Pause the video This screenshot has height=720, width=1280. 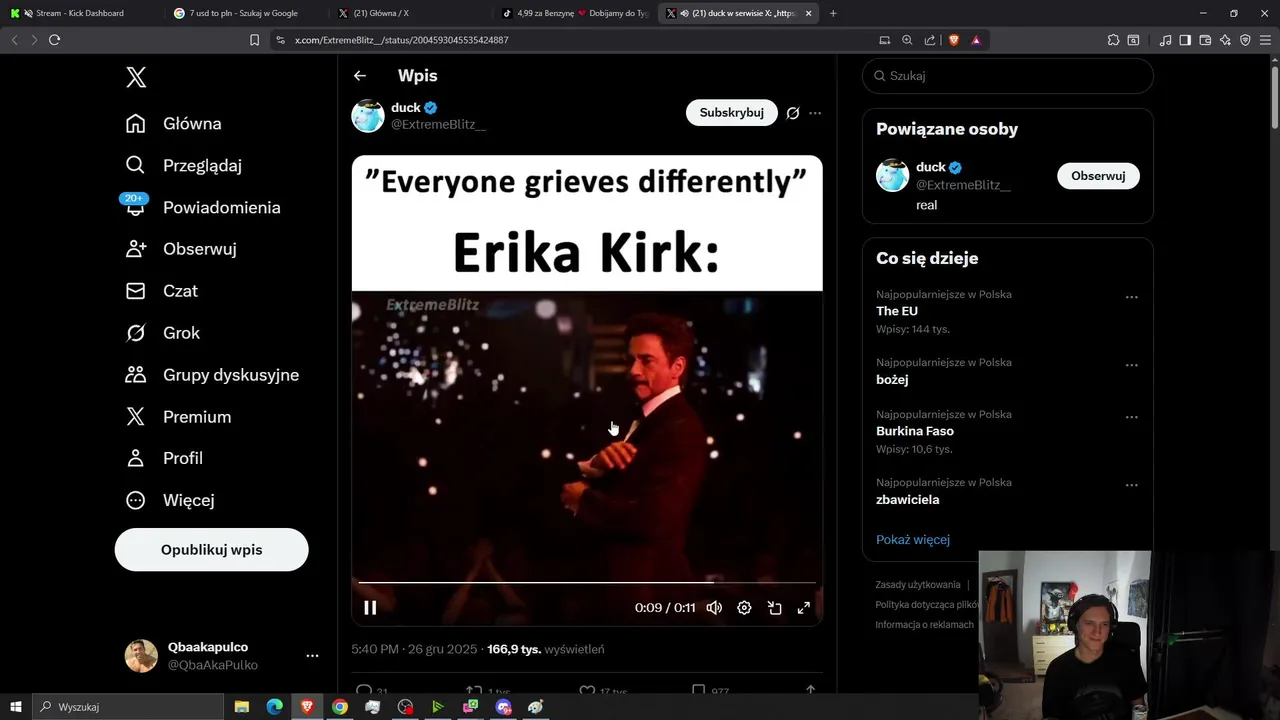[x=370, y=608]
